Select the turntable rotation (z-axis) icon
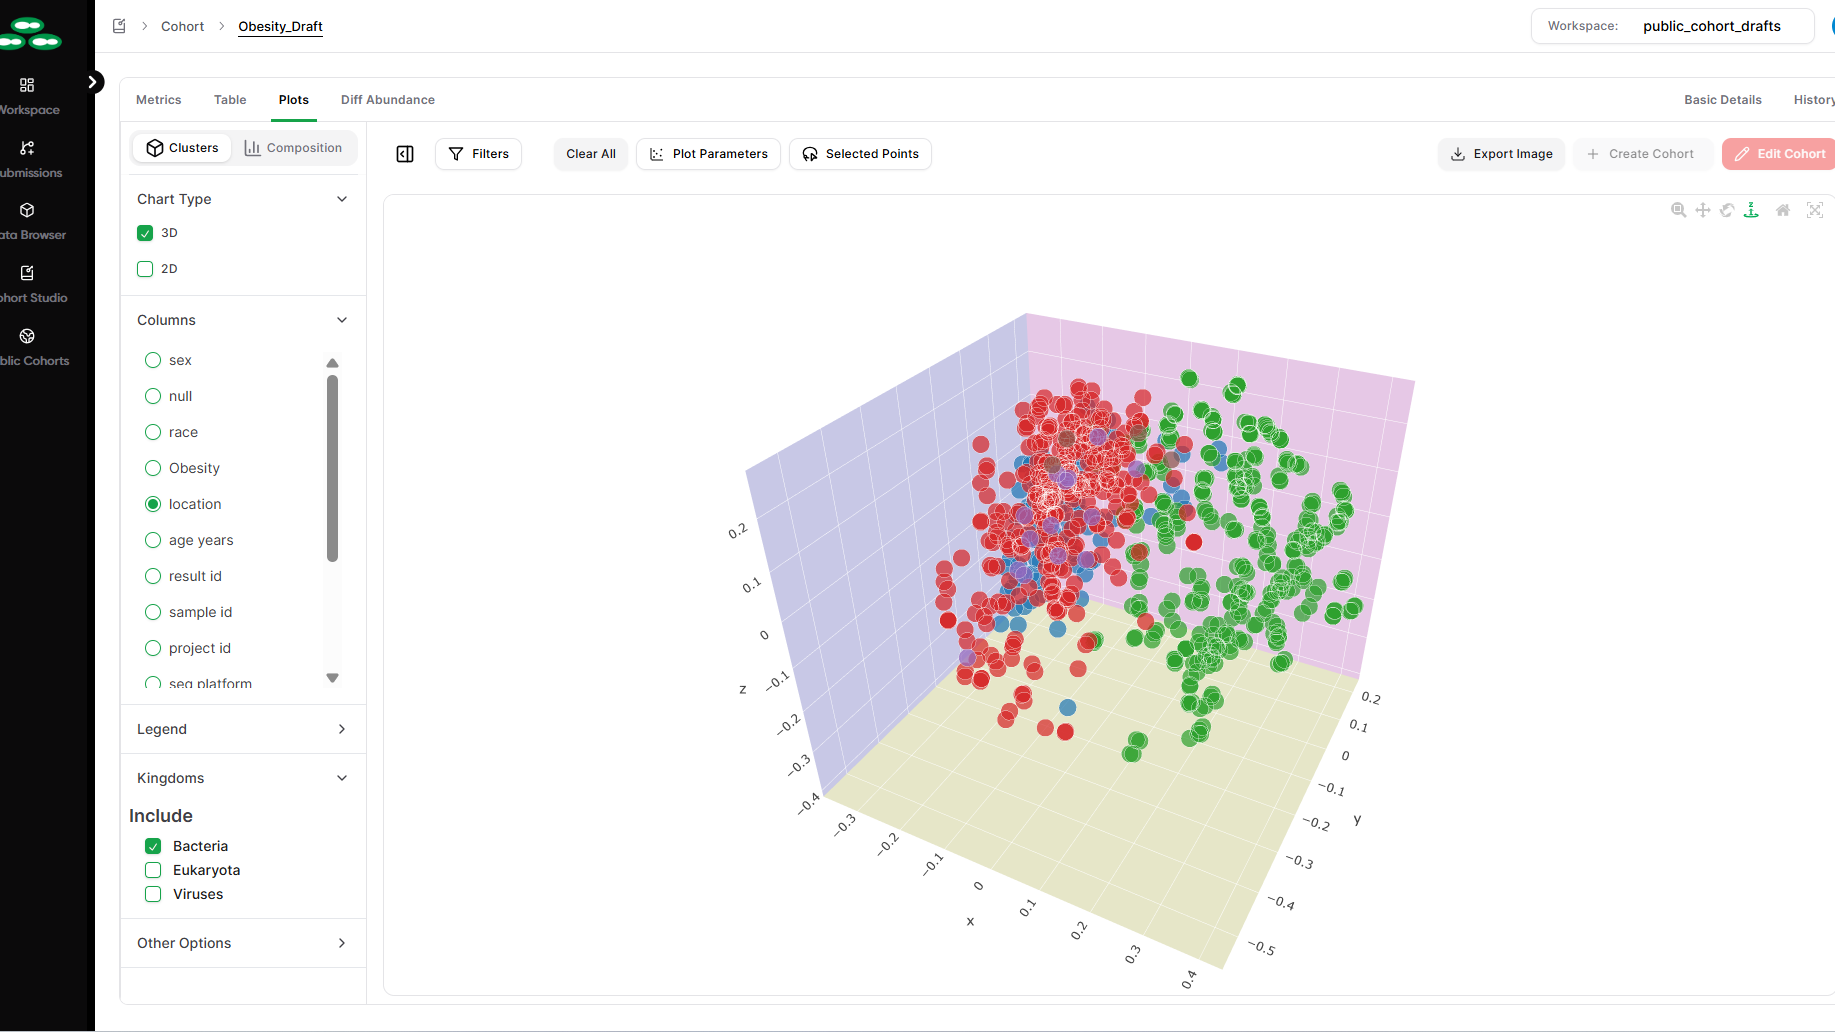This screenshot has width=1835, height=1032. [1751, 210]
